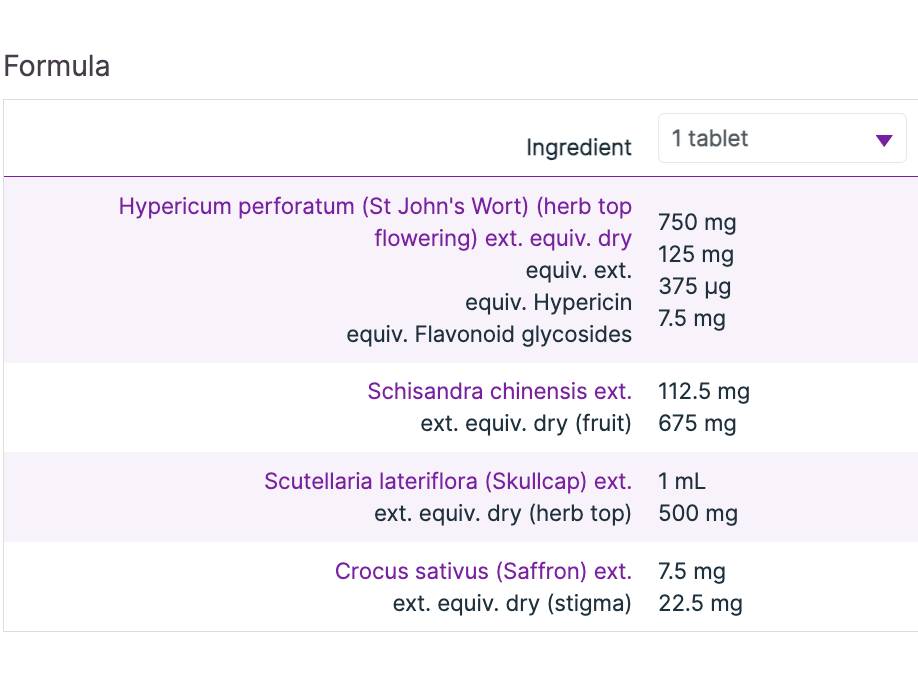This screenshot has width=918, height=694.
Task: Click the Formula section heading
Action: coord(57,66)
